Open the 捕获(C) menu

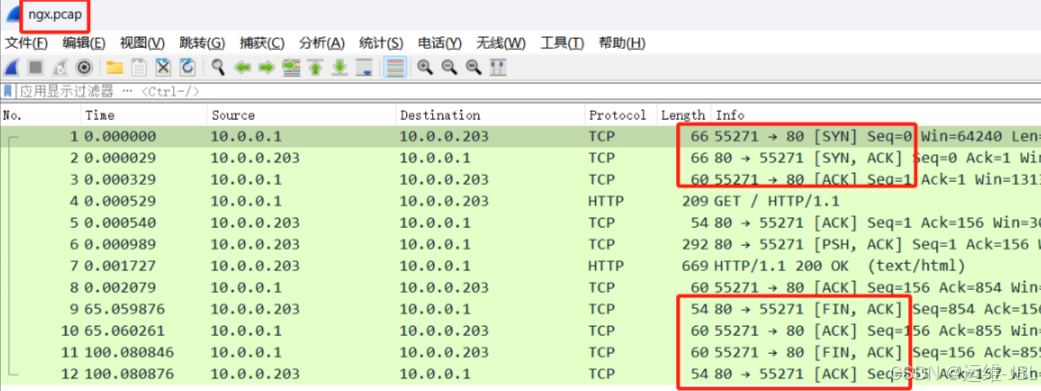click(x=262, y=44)
